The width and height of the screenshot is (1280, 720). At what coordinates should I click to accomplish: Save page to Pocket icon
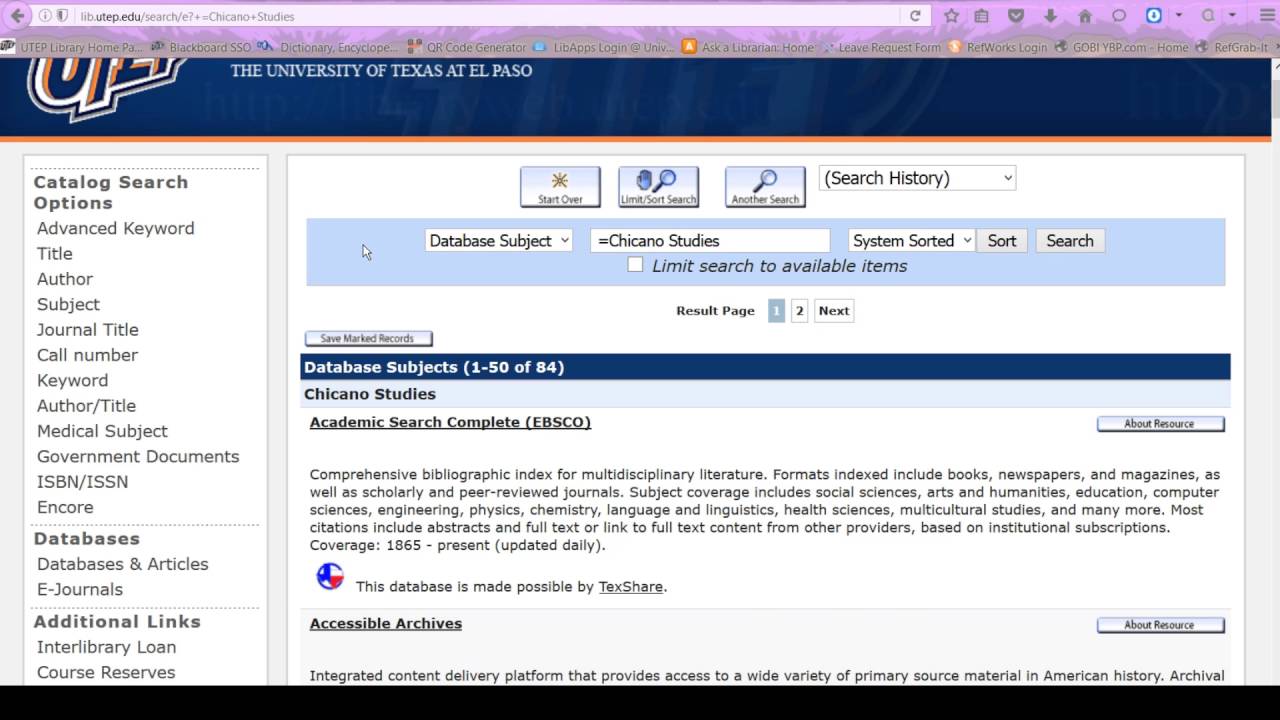point(1016,16)
